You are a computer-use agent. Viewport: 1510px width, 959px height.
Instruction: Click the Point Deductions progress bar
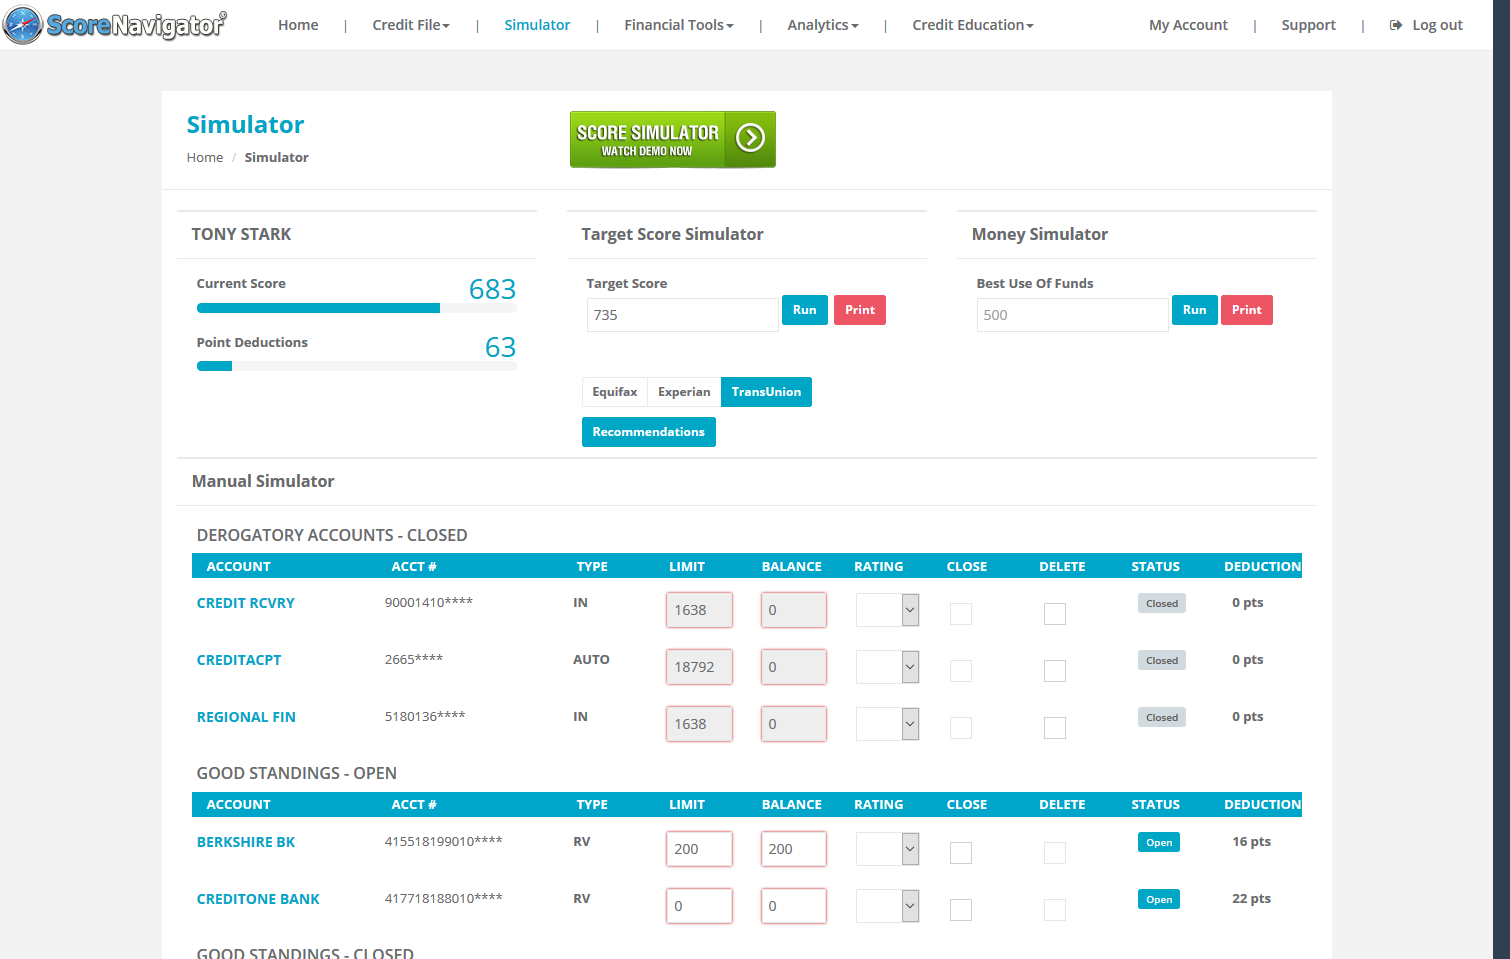[357, 366]
